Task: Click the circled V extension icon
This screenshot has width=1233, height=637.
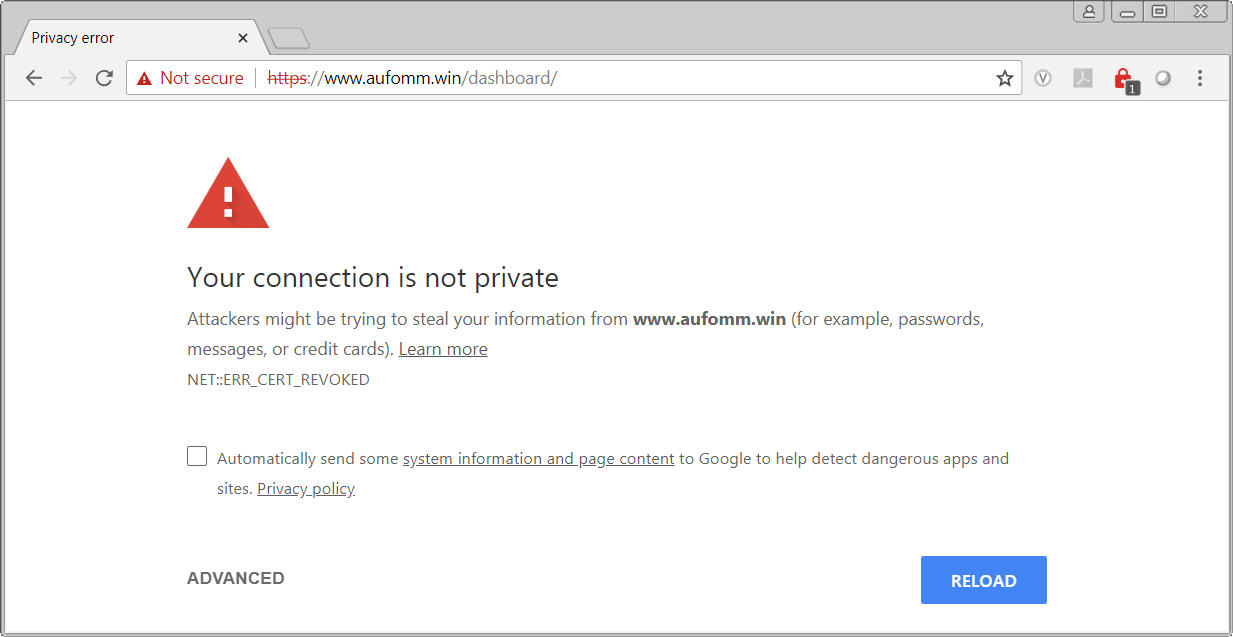Action: [1043, 78]
